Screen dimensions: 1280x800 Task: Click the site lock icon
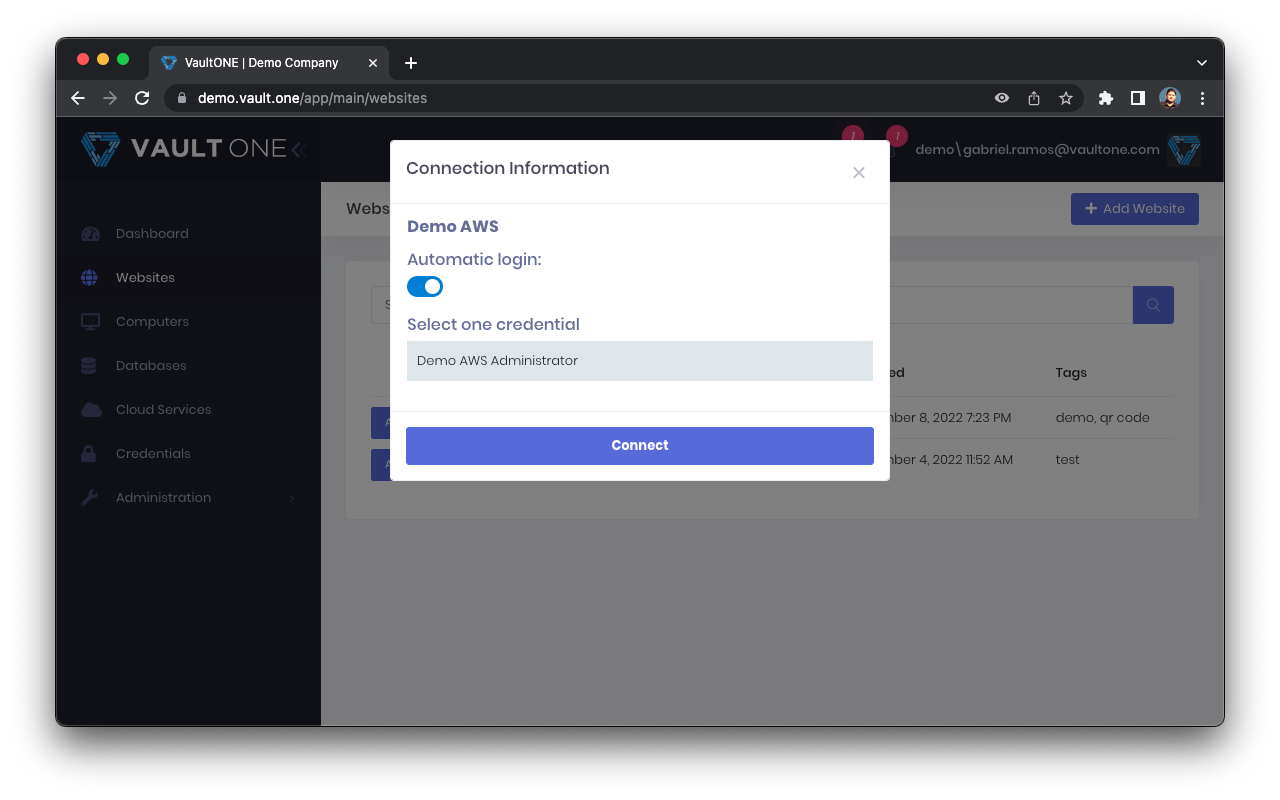[x=182, y=98]
